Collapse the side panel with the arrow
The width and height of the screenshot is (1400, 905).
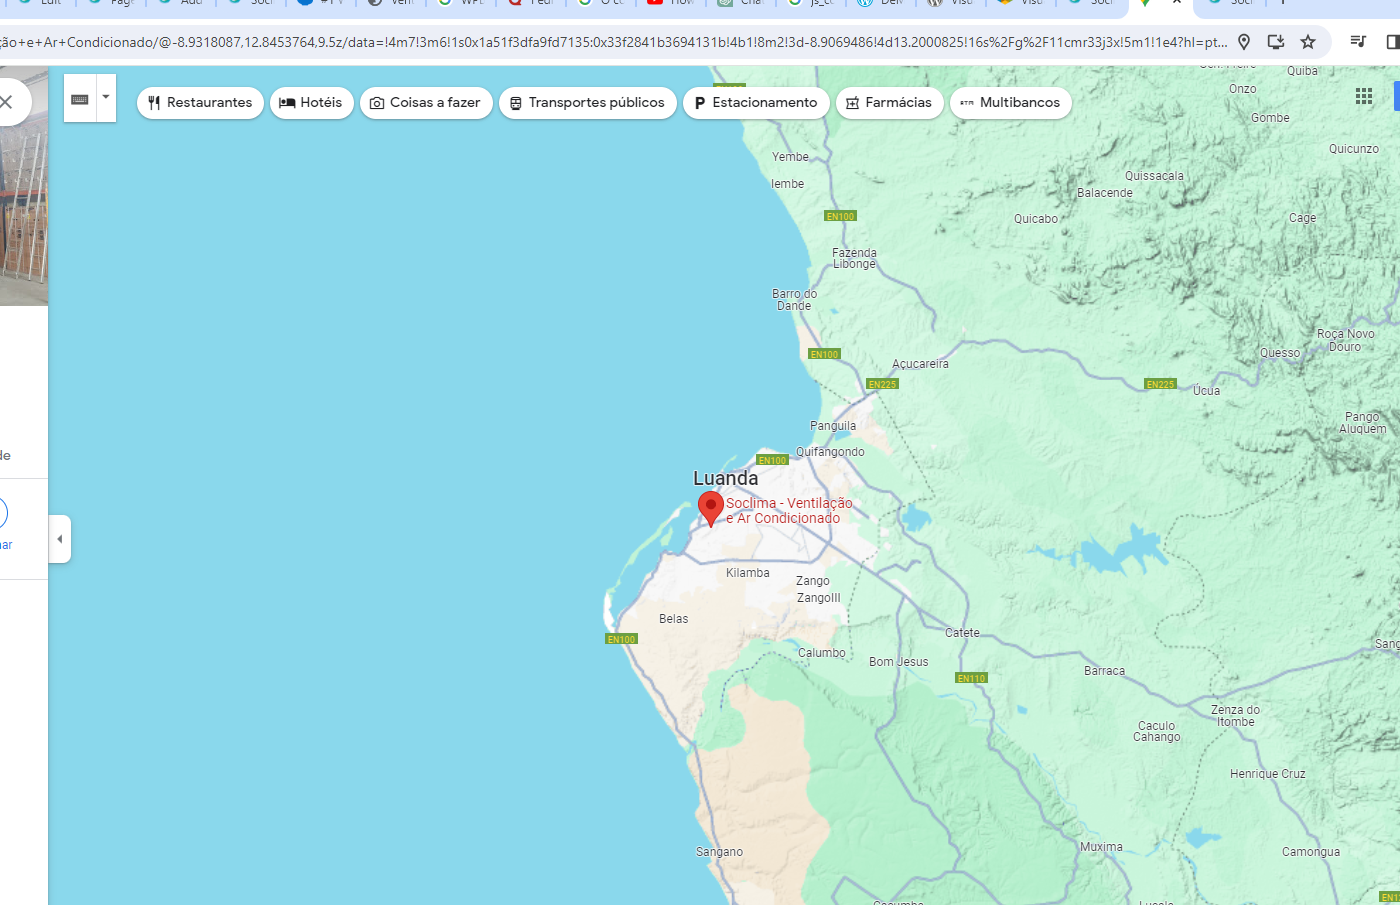coord(60,539)
